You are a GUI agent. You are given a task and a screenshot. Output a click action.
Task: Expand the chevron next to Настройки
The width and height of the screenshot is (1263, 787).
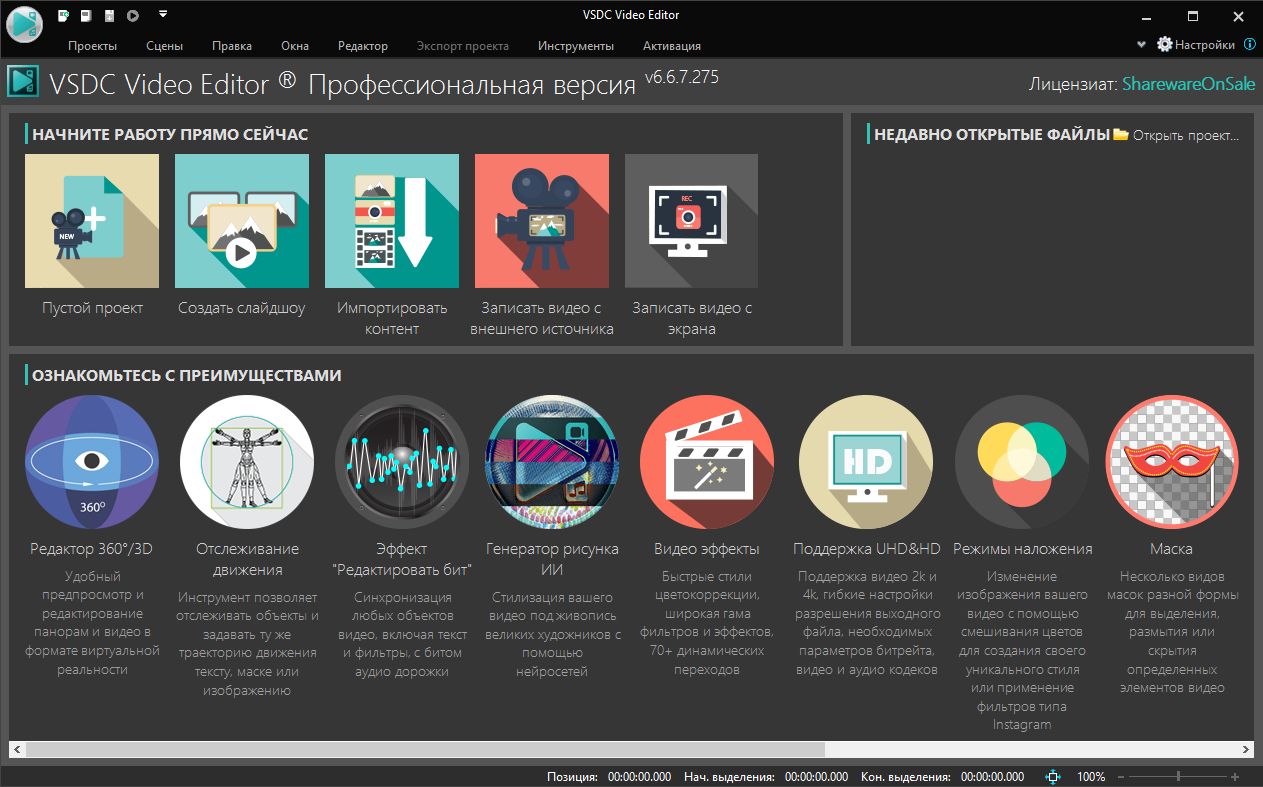pyautogui.click(x=1142, y=45)
